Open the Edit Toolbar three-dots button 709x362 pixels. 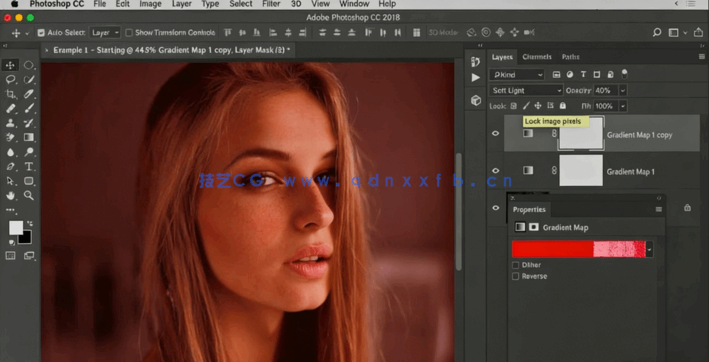pos(10,210)
